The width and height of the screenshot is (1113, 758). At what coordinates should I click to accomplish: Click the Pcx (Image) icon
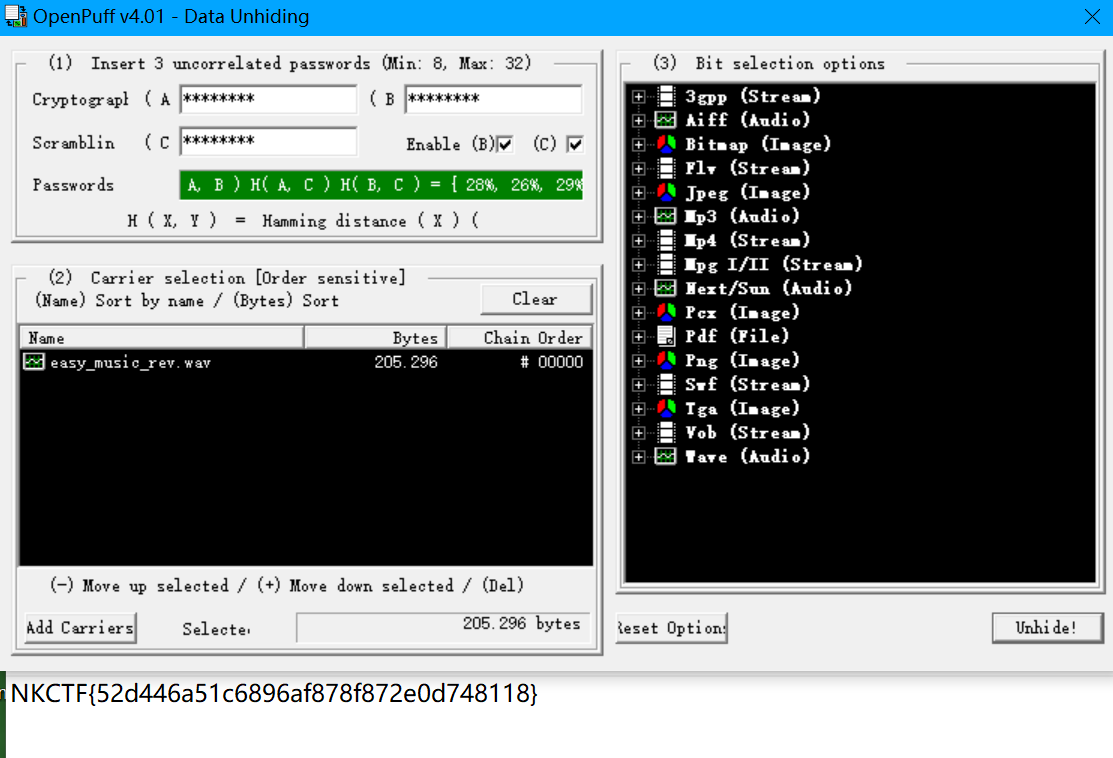[666, 312]
